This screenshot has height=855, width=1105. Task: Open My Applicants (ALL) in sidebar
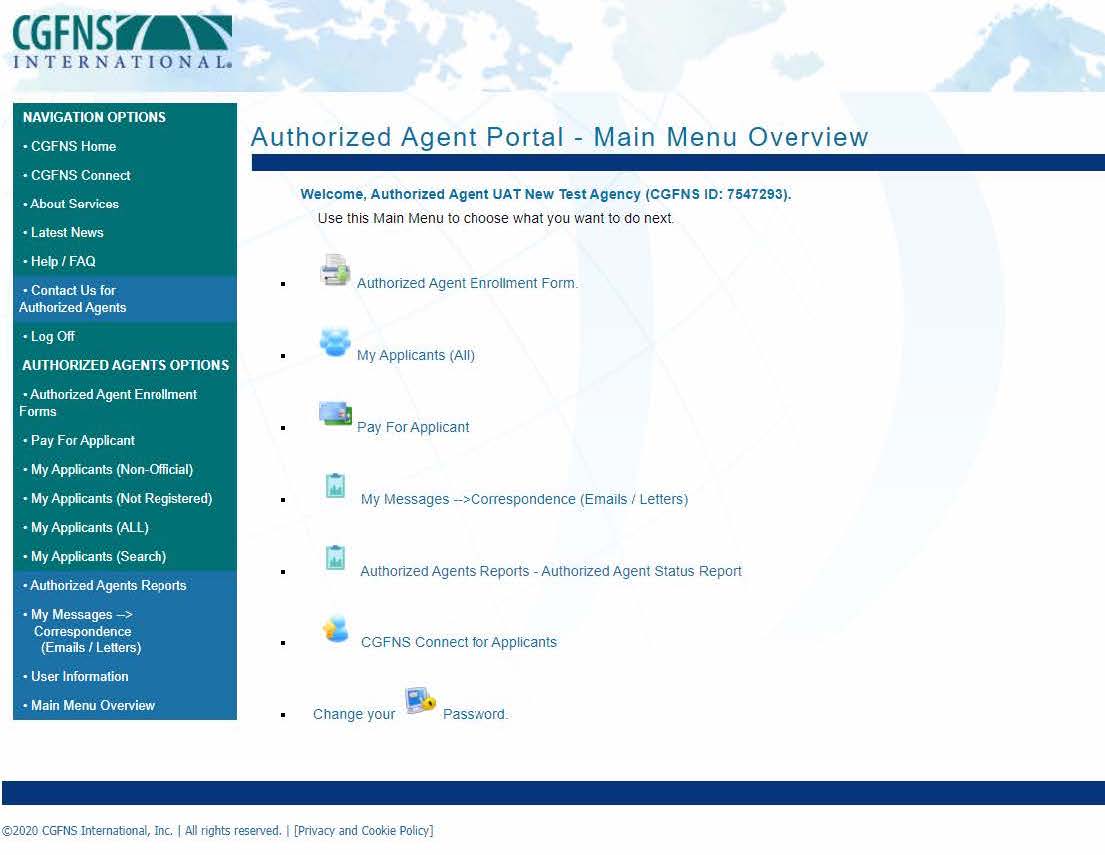(89, 527)
